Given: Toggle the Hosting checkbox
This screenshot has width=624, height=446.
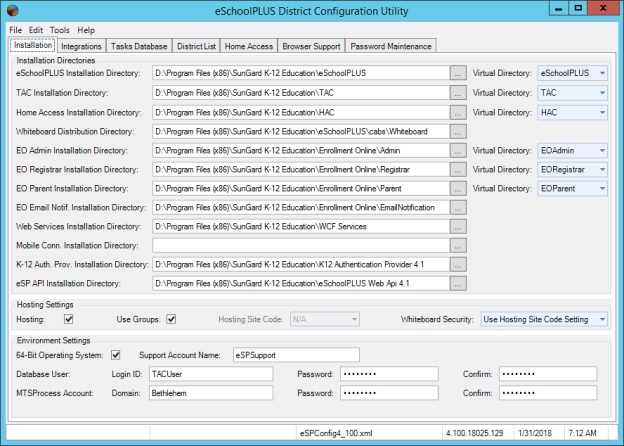Looking at the screenshot, I should click(x=69, y=320).
